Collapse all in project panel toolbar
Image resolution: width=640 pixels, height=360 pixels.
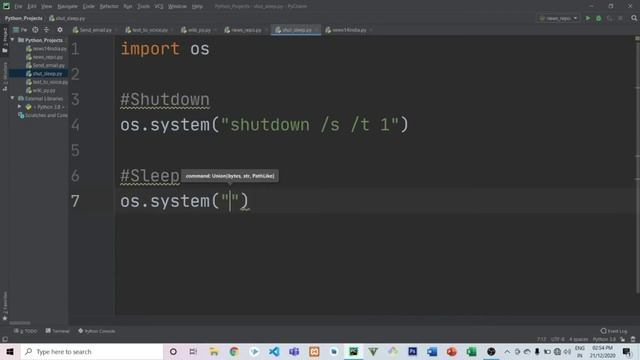pos(46,30)
